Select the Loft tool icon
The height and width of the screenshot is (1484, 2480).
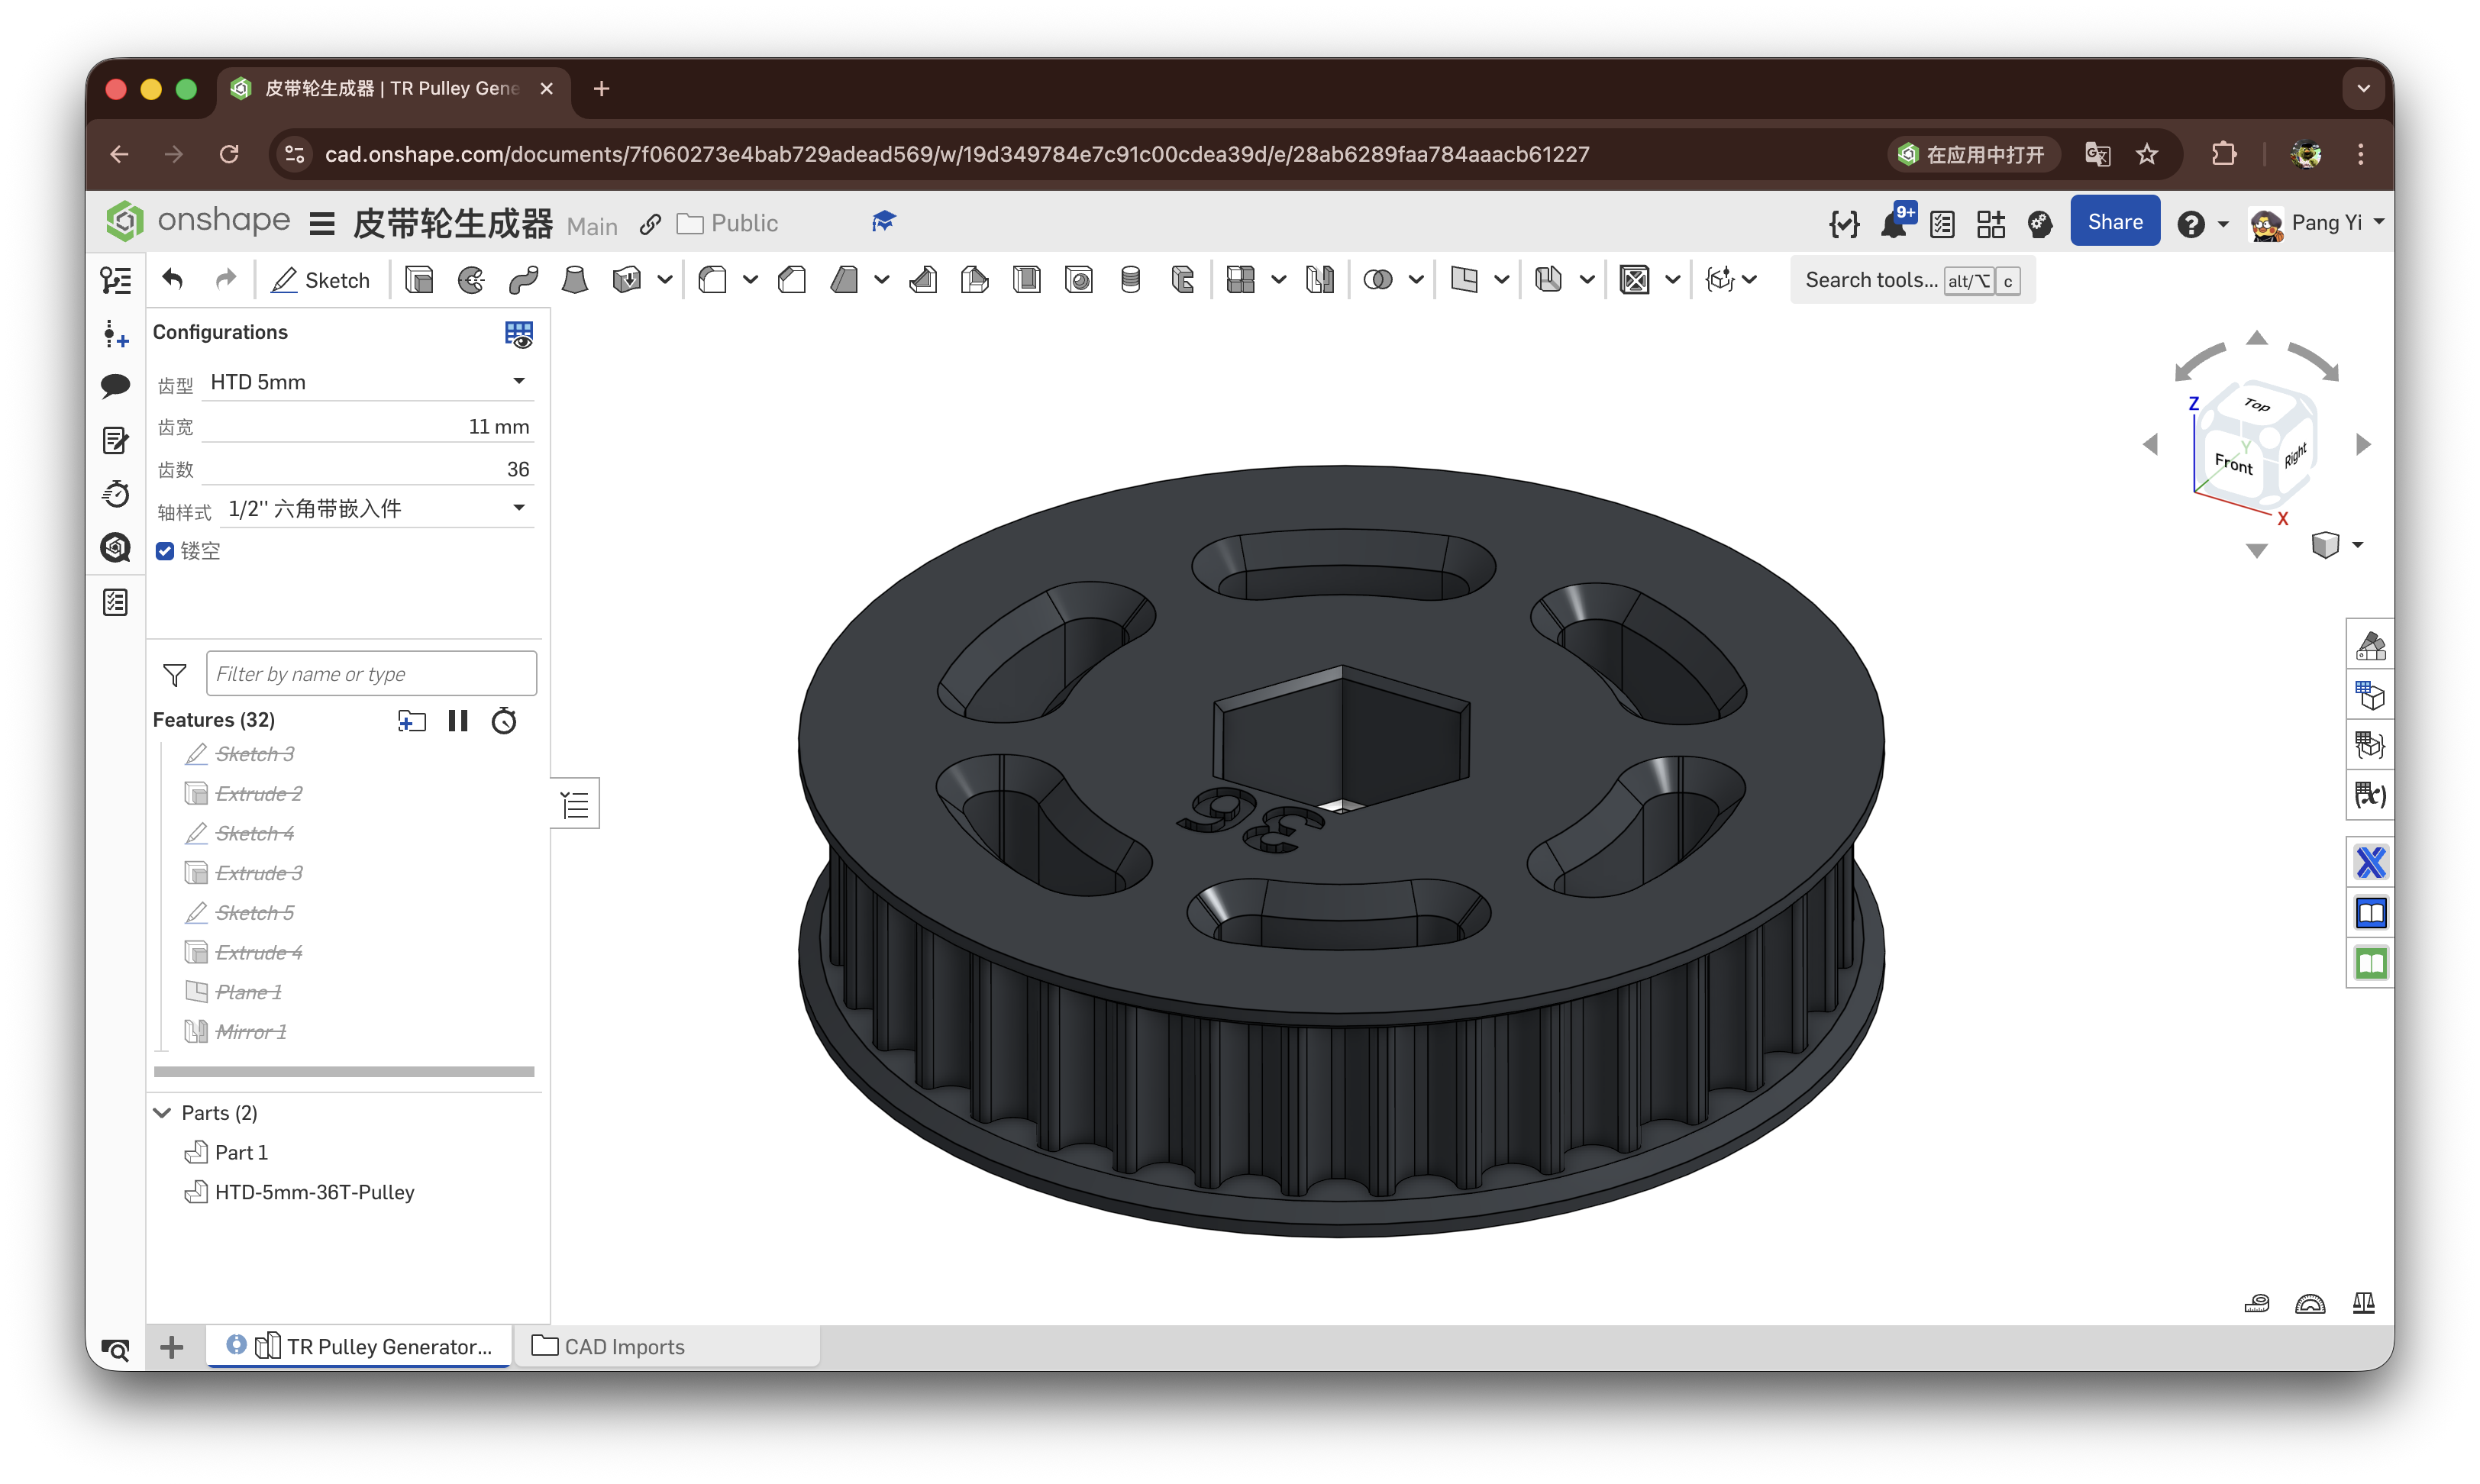point(575,280)
